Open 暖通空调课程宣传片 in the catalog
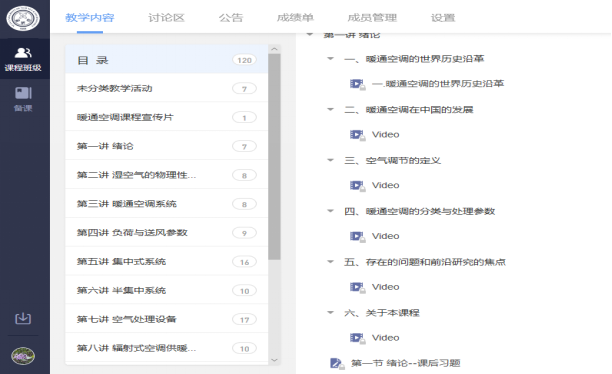 click(167, 117)
